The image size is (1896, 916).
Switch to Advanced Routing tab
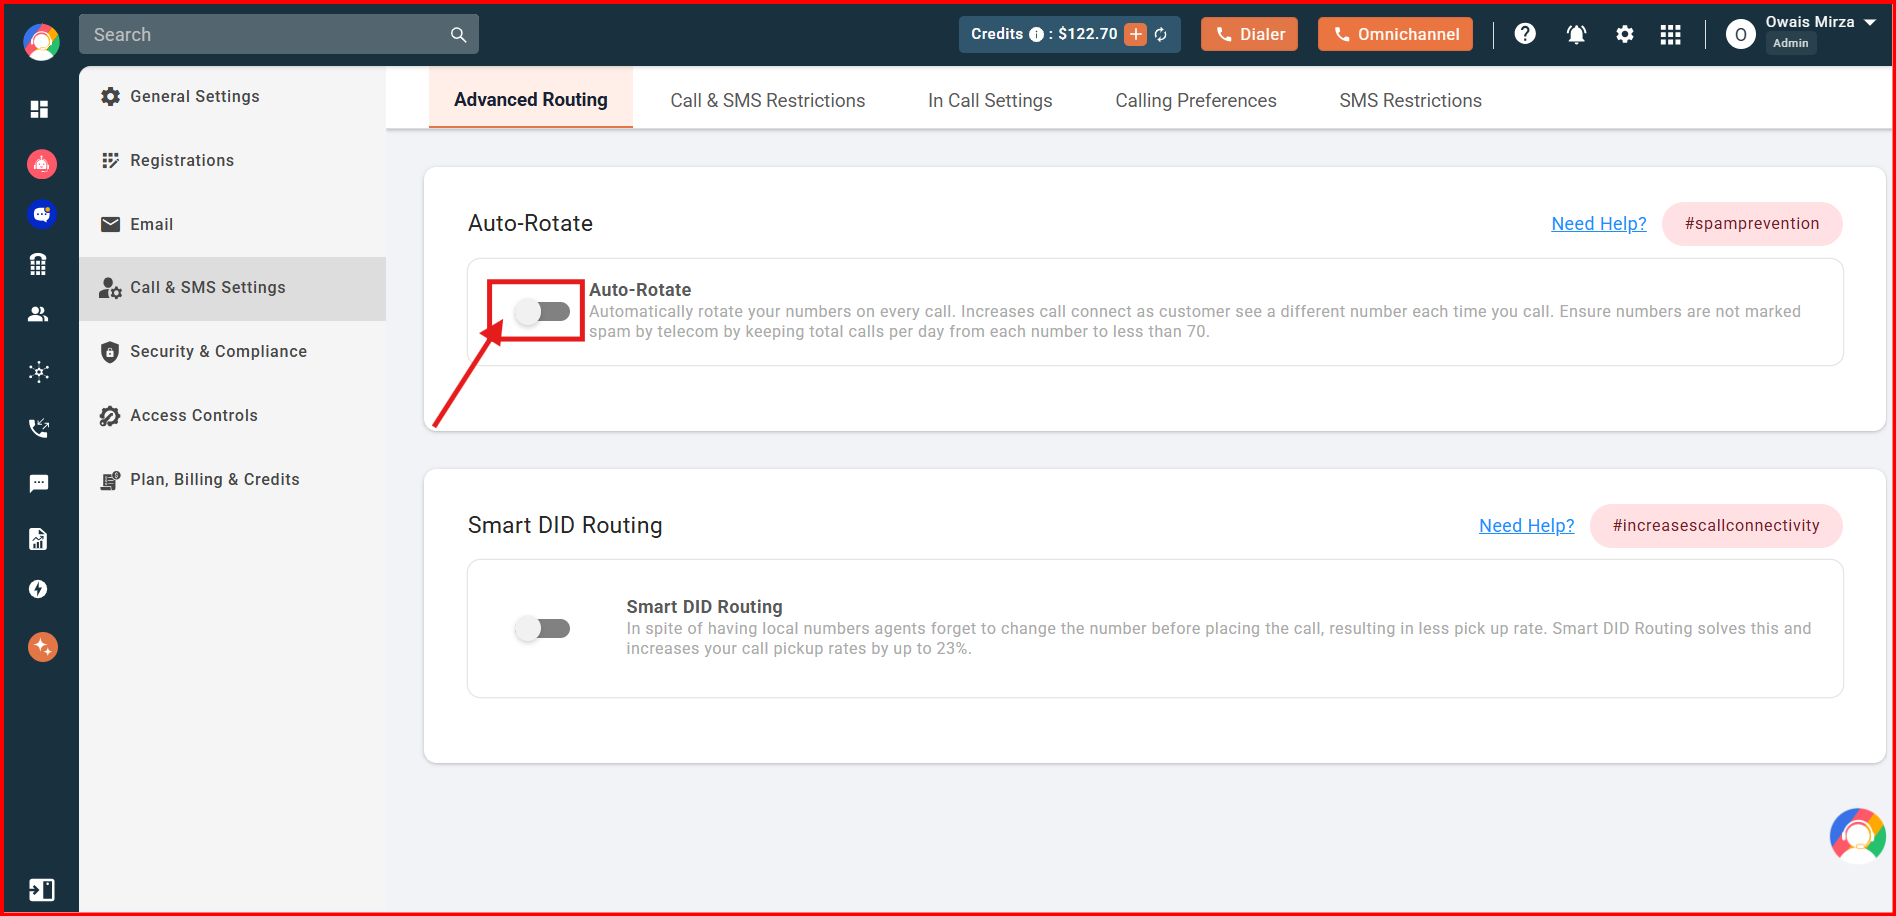point(531,99)
